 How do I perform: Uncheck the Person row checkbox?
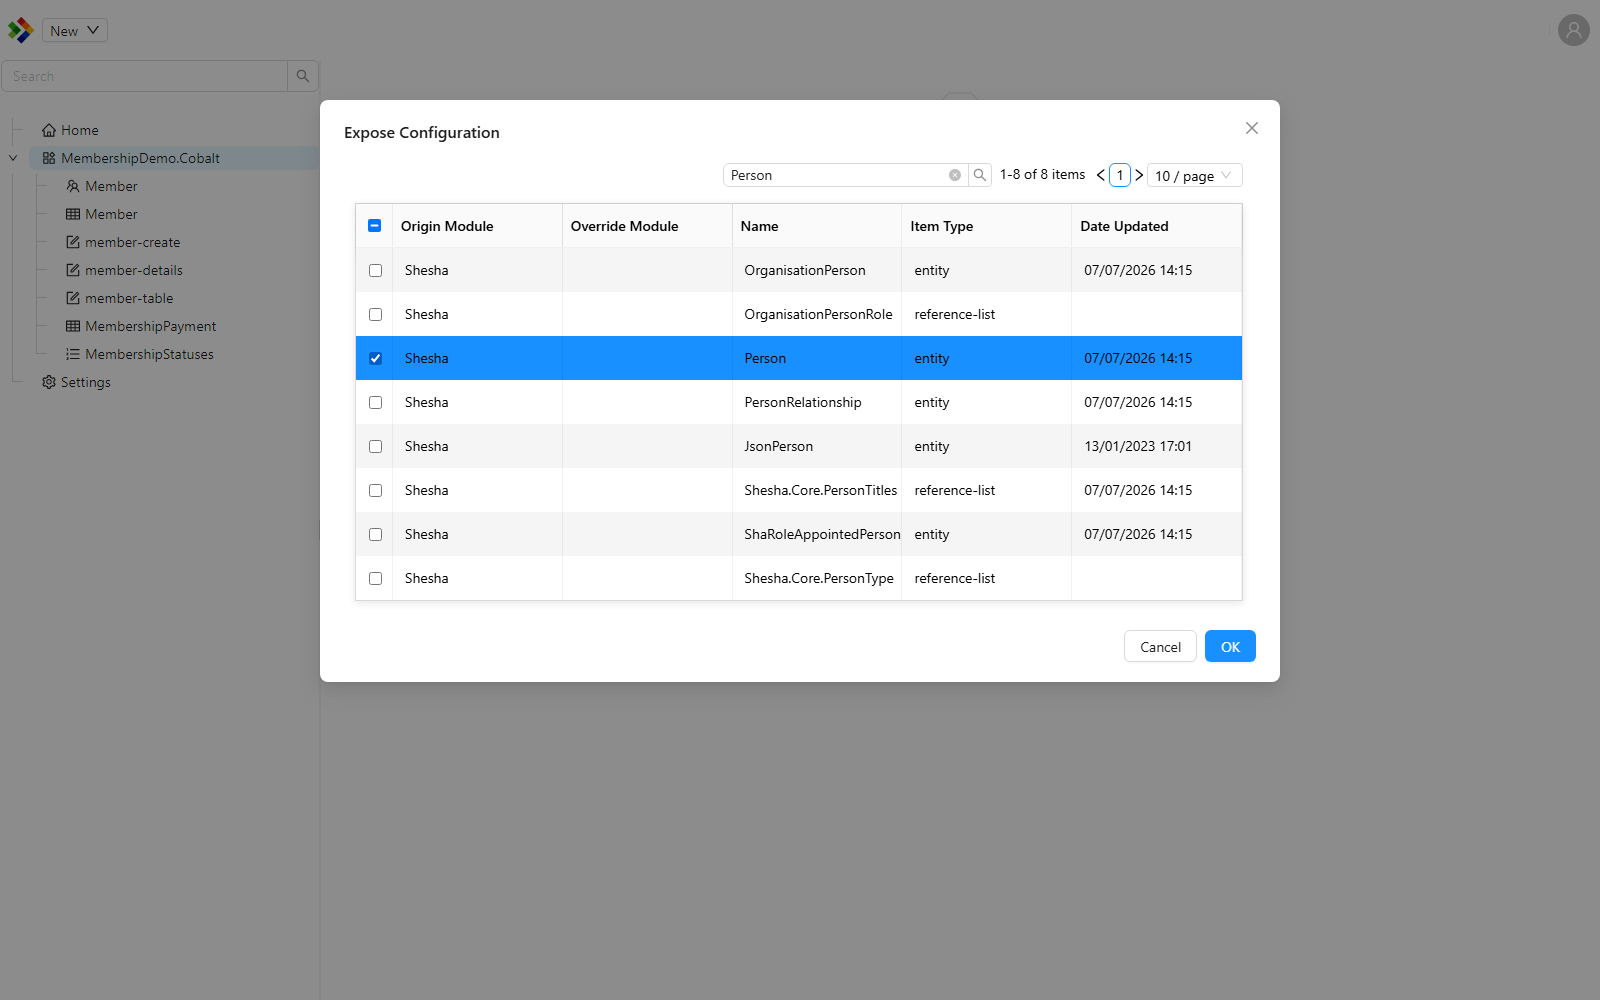click(x=375, y=358)
